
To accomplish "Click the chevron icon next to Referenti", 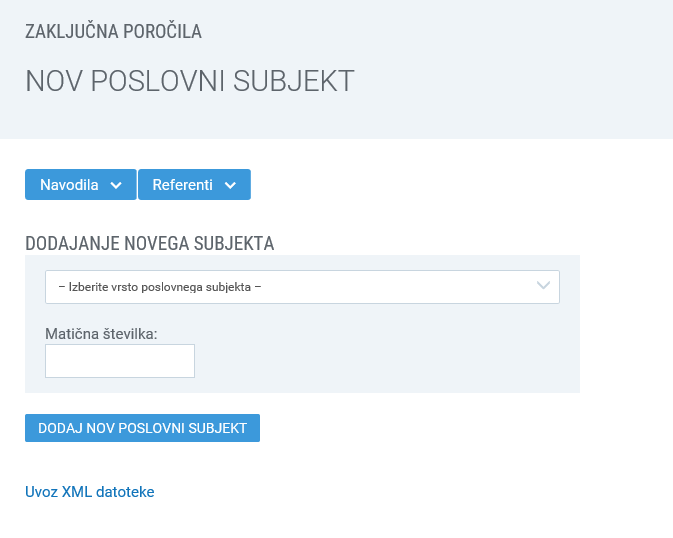I will click(x=231, y=185).
